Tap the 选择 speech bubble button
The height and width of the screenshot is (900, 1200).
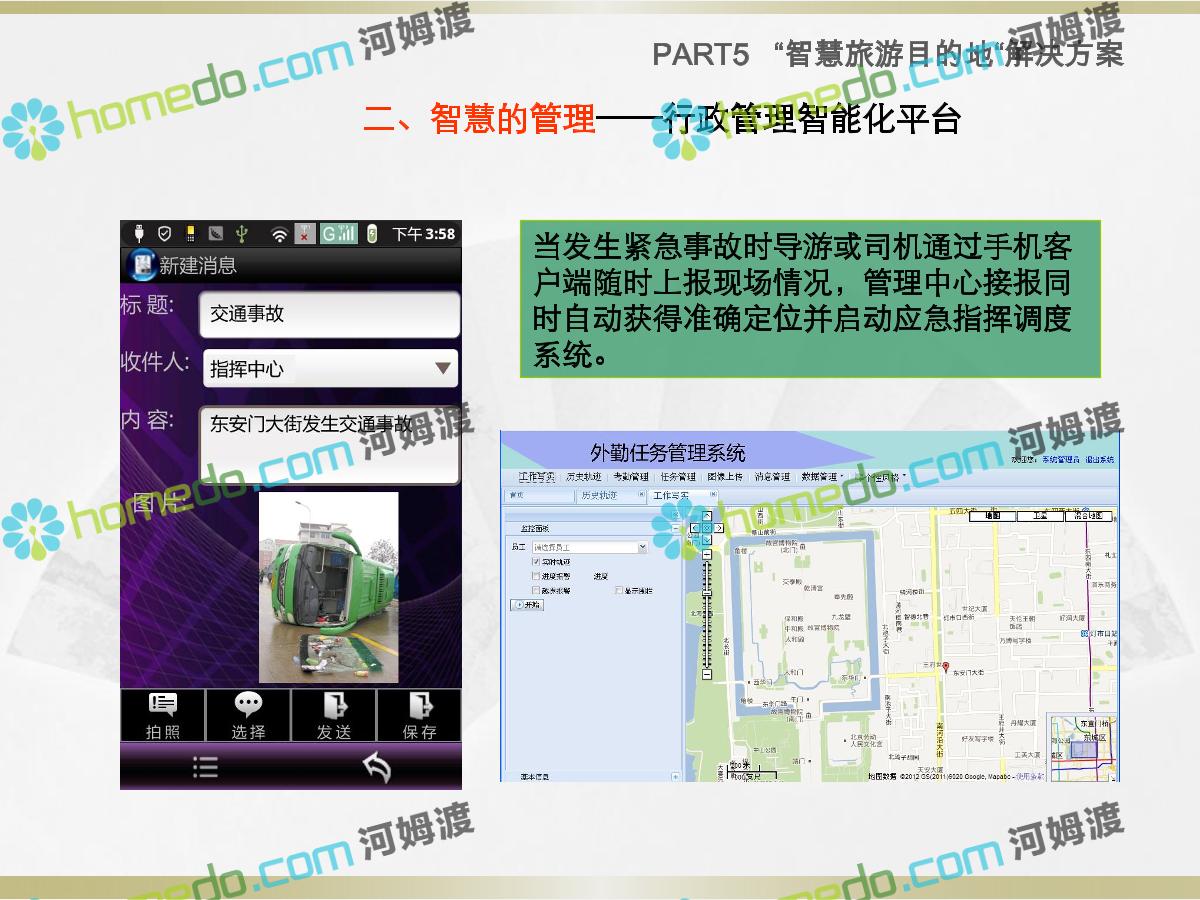pyautogui.click(x=248, y=715)
